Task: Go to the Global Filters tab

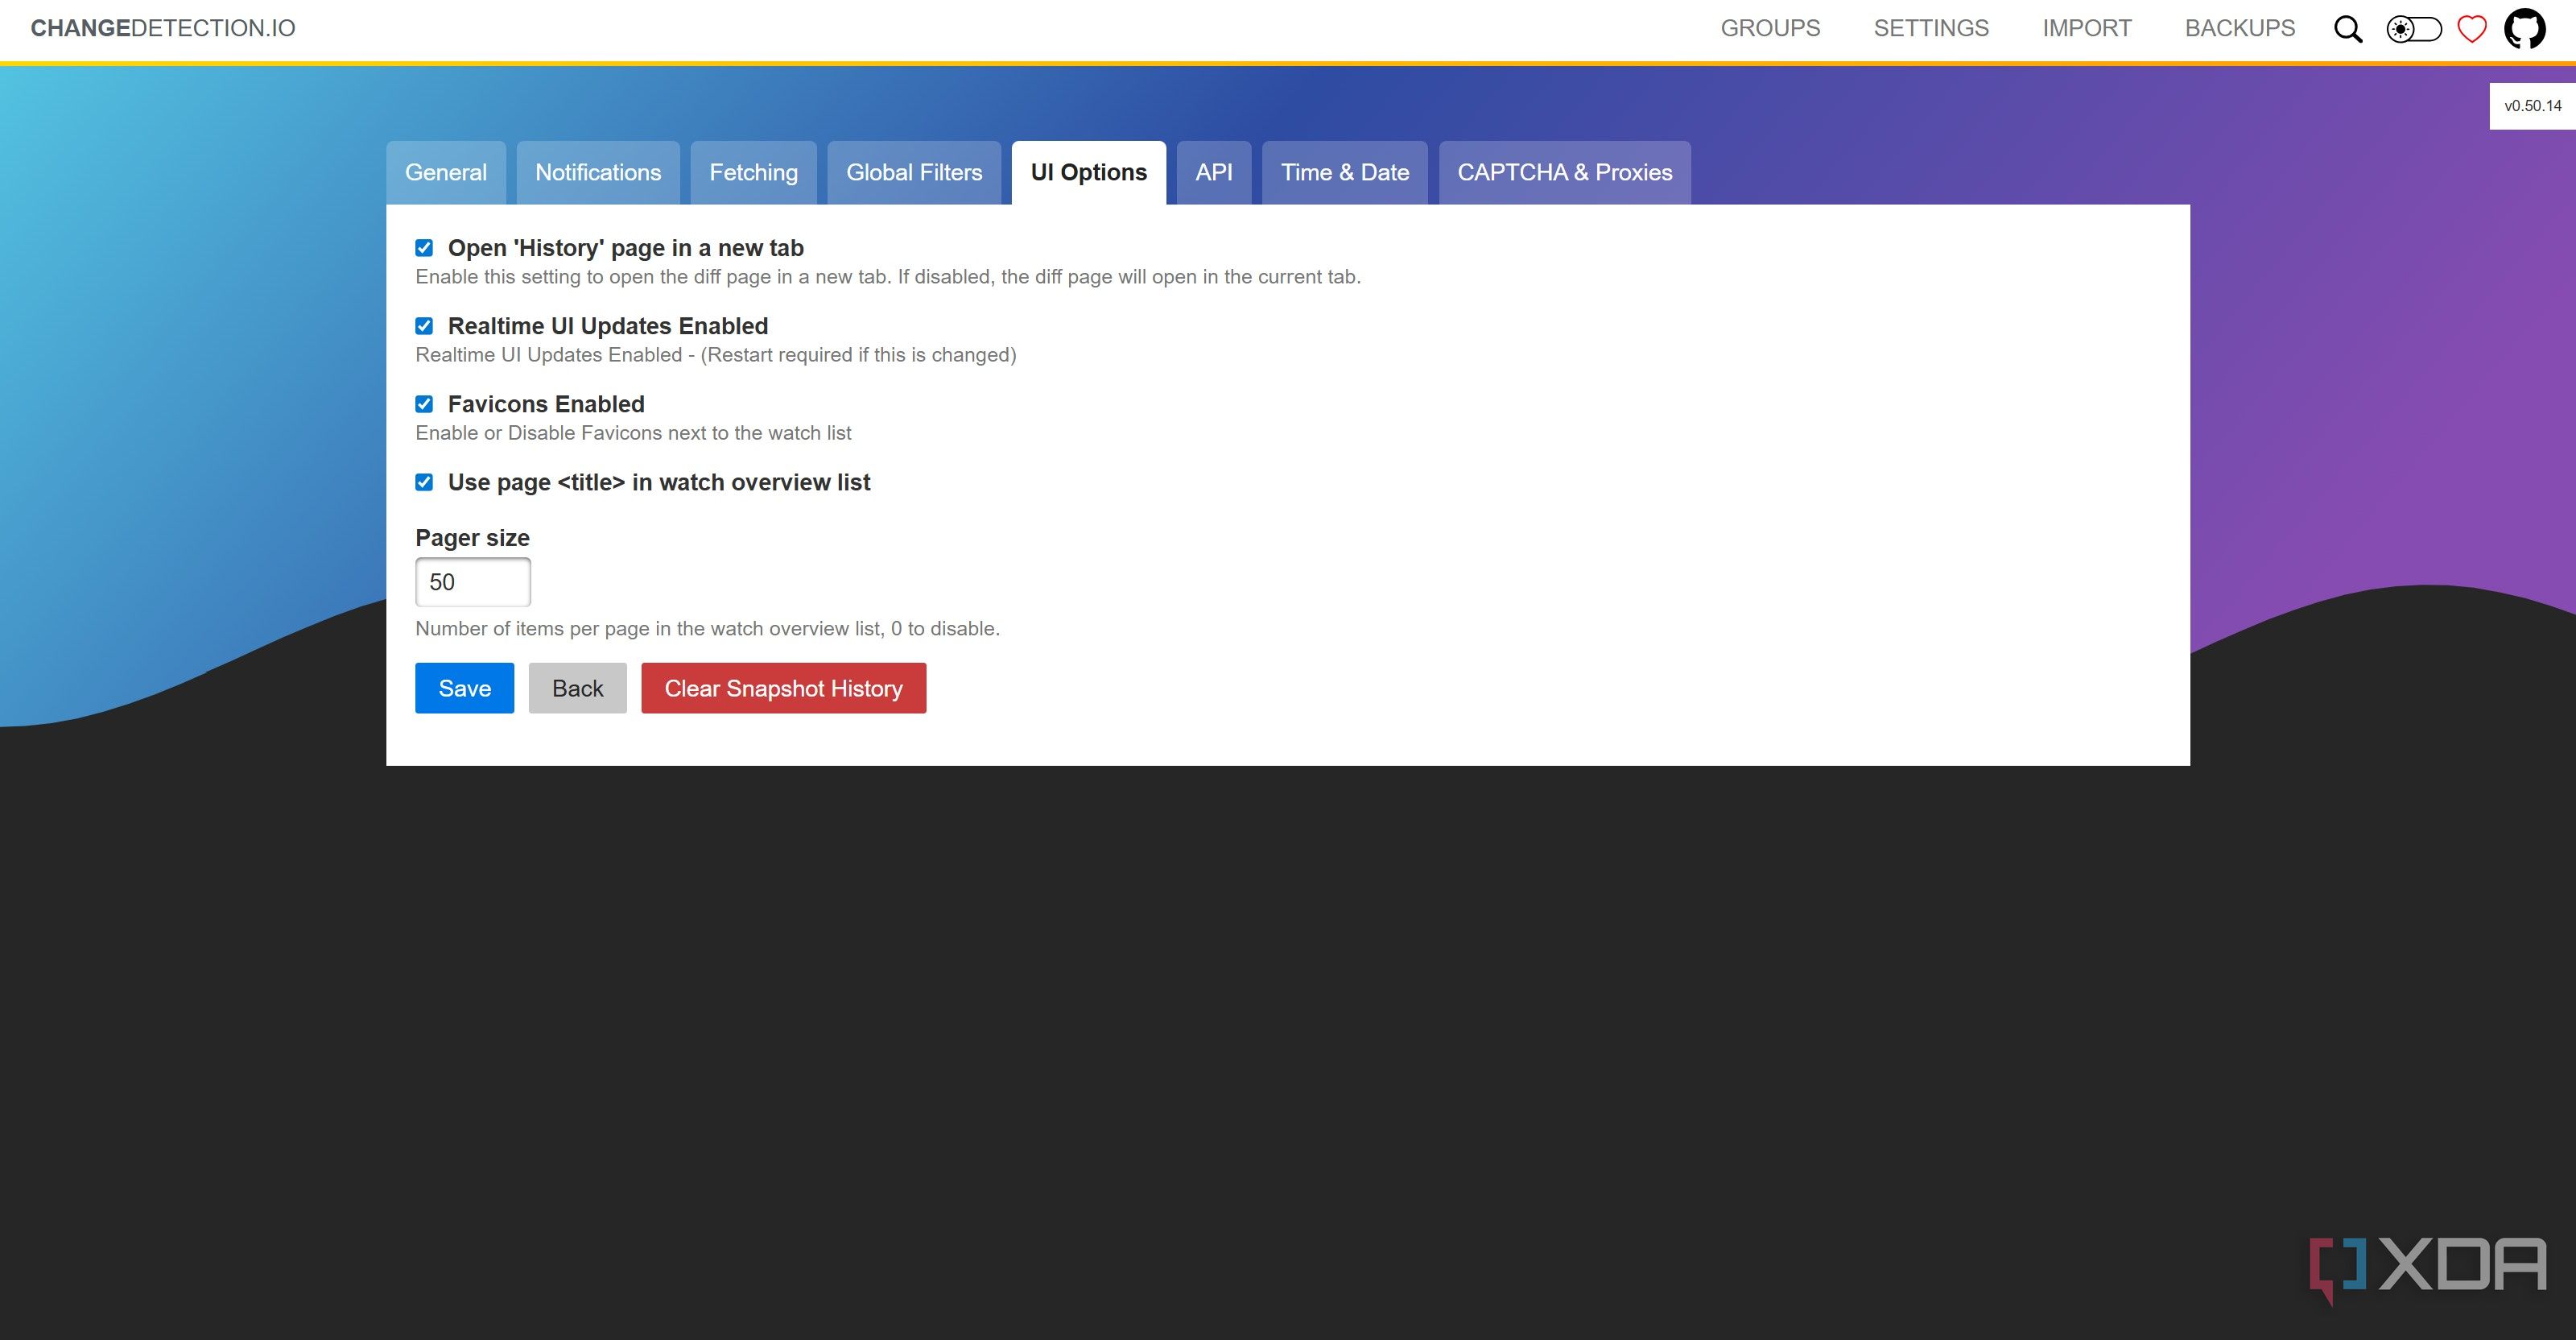Action: click(x=914, y=173)
